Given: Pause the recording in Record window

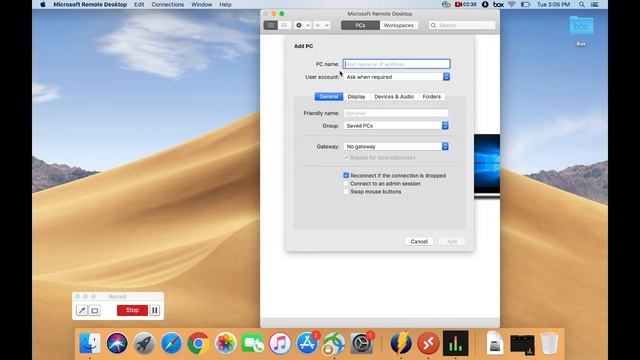Looking at the screenshot, I should point(155,311).
